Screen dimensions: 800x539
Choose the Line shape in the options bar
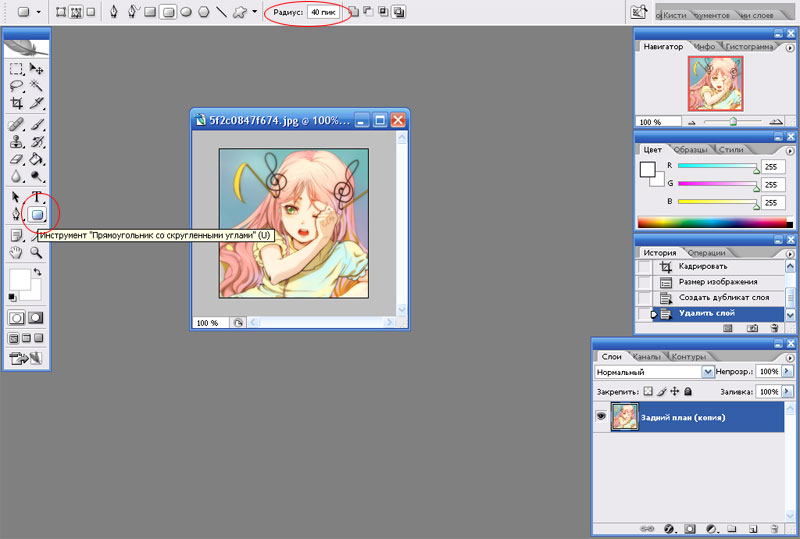[220, 13]
